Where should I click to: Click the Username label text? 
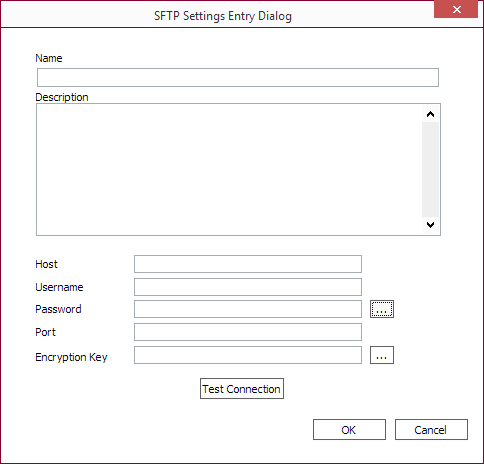coord(59,287)
